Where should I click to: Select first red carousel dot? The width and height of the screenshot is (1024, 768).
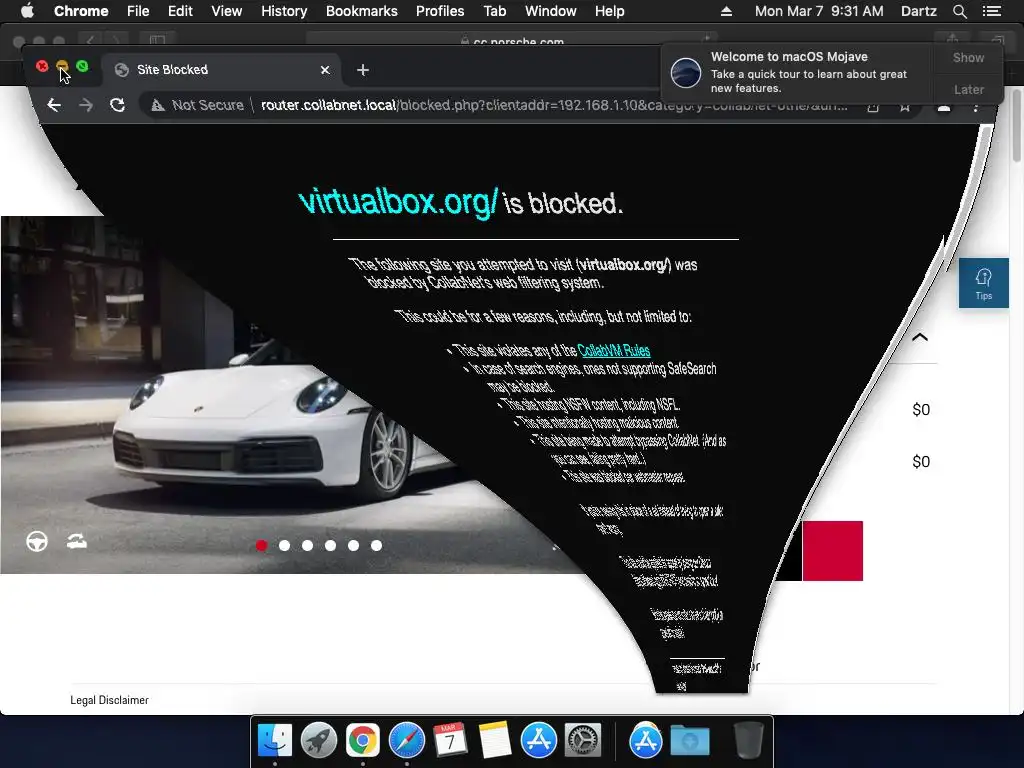[261, 545]
